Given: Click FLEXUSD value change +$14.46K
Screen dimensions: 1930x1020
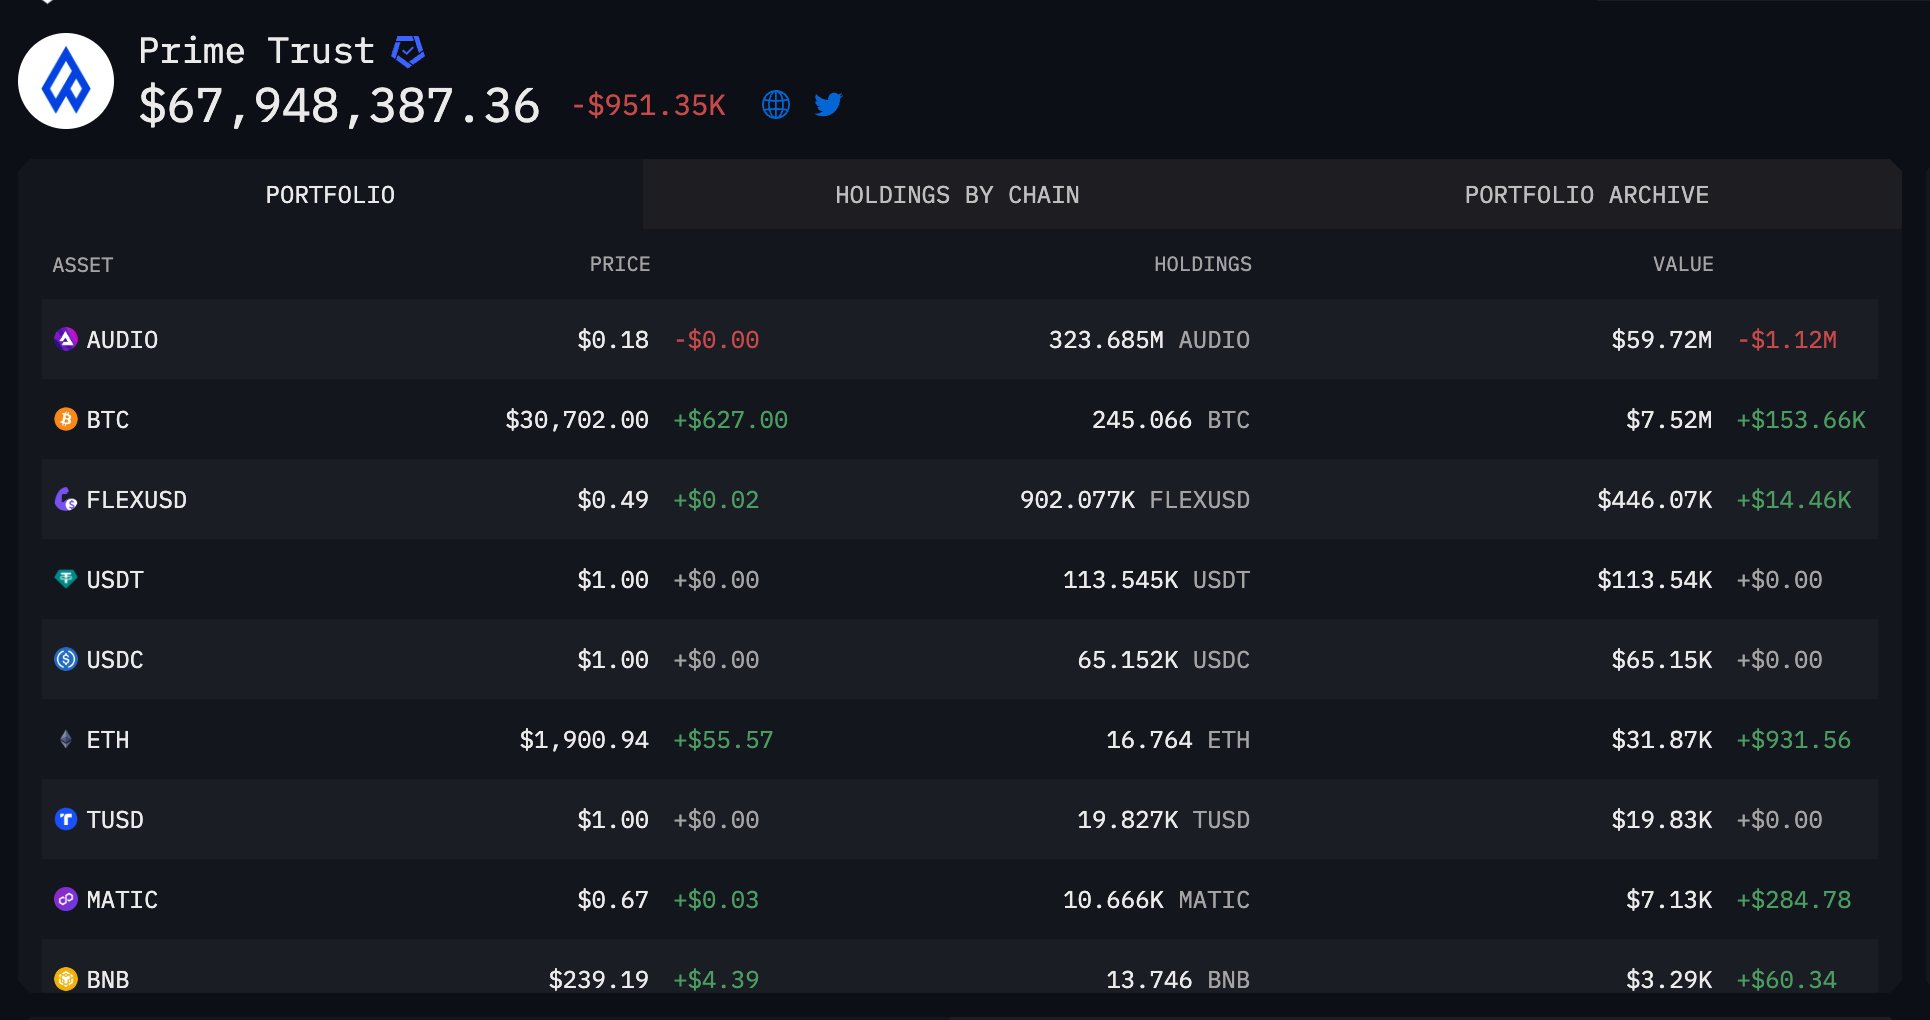Looking at the screenshot, I should [1794, 500].
